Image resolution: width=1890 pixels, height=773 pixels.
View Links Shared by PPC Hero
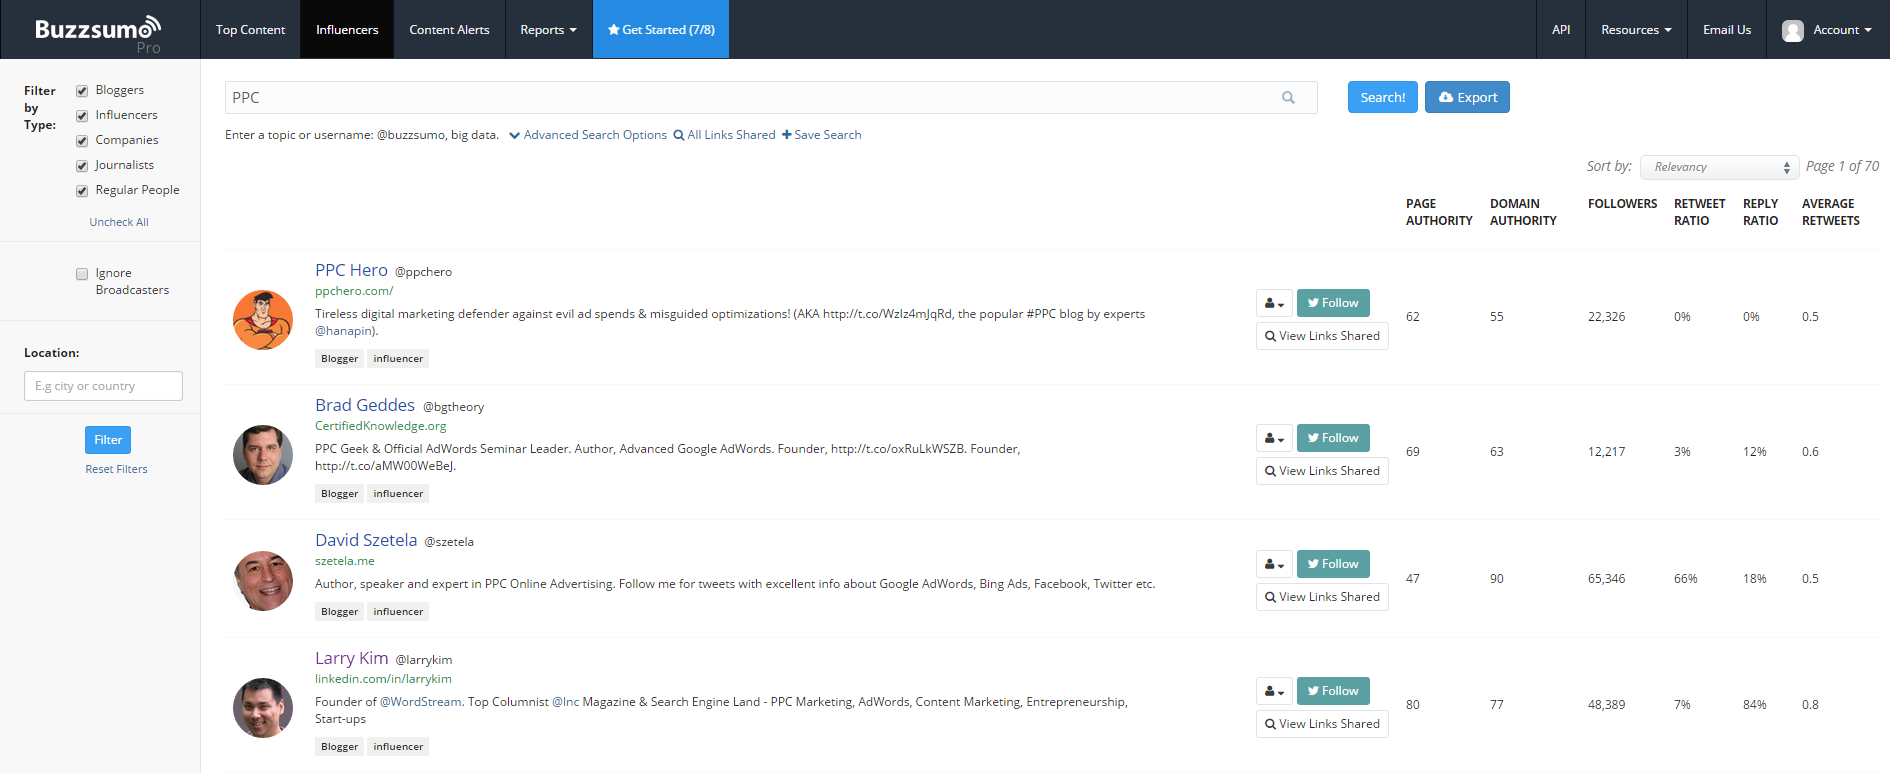(x=1322, y=336)
